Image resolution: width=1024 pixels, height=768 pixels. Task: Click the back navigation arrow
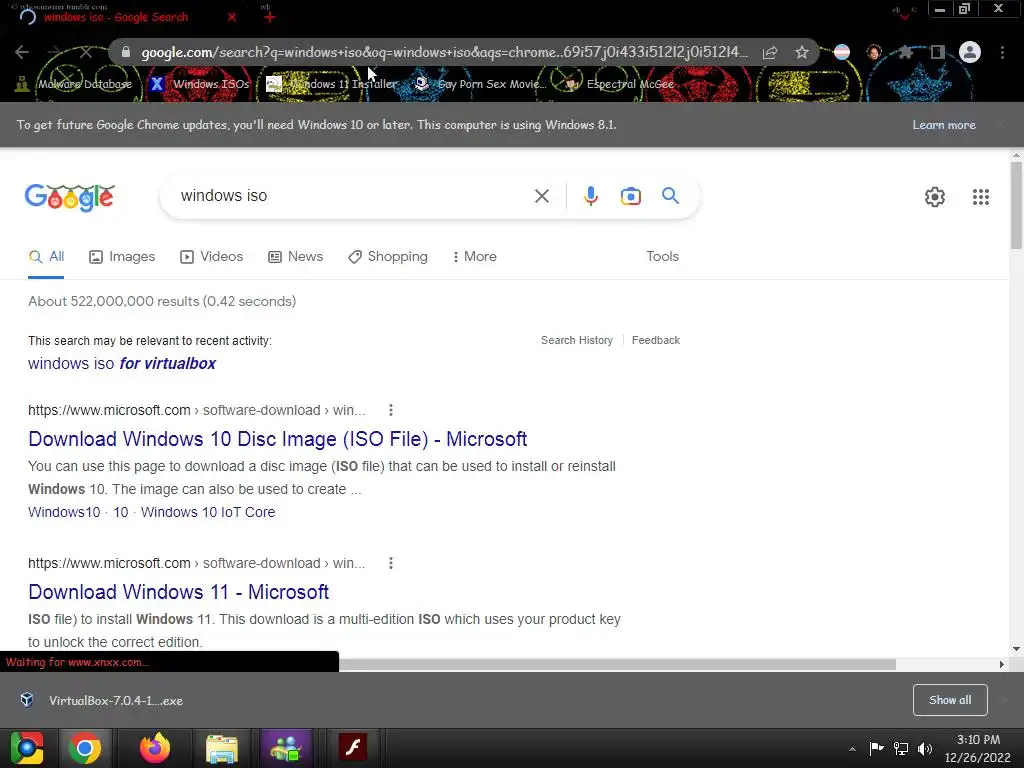22,52
